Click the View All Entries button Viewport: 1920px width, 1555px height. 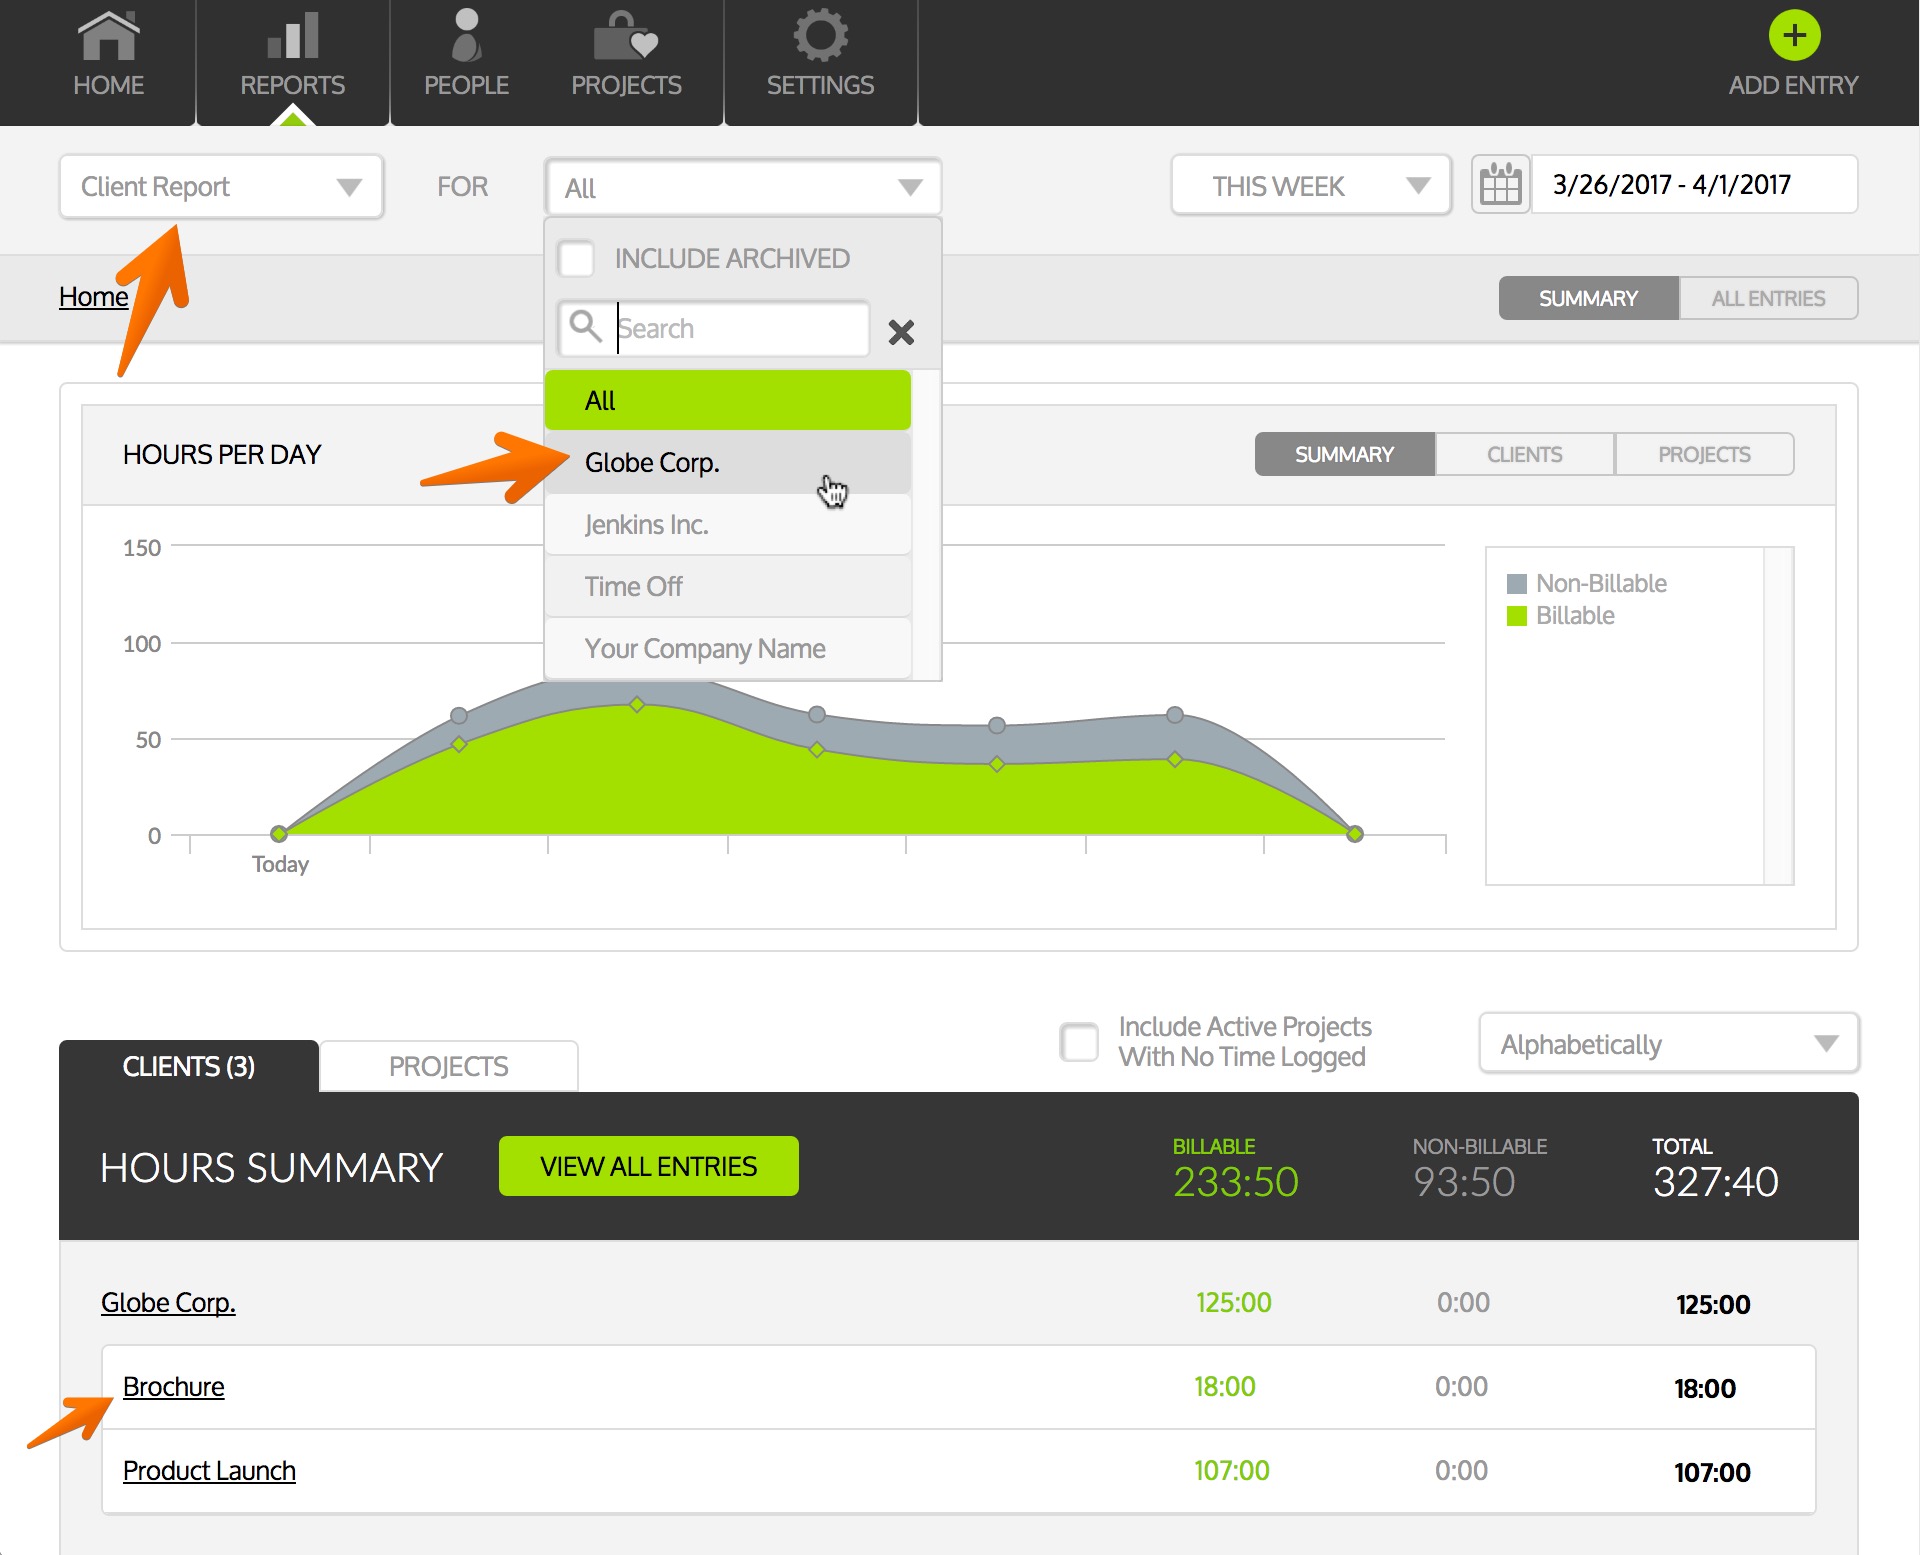(x=649, y=1166)
